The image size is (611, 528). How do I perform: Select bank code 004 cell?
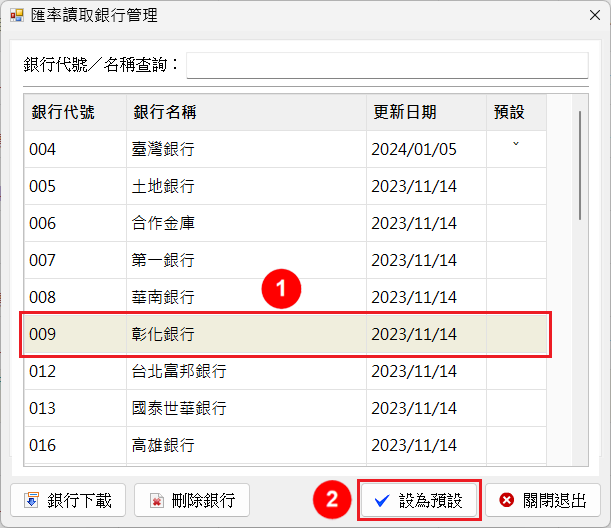pos(75,149)
